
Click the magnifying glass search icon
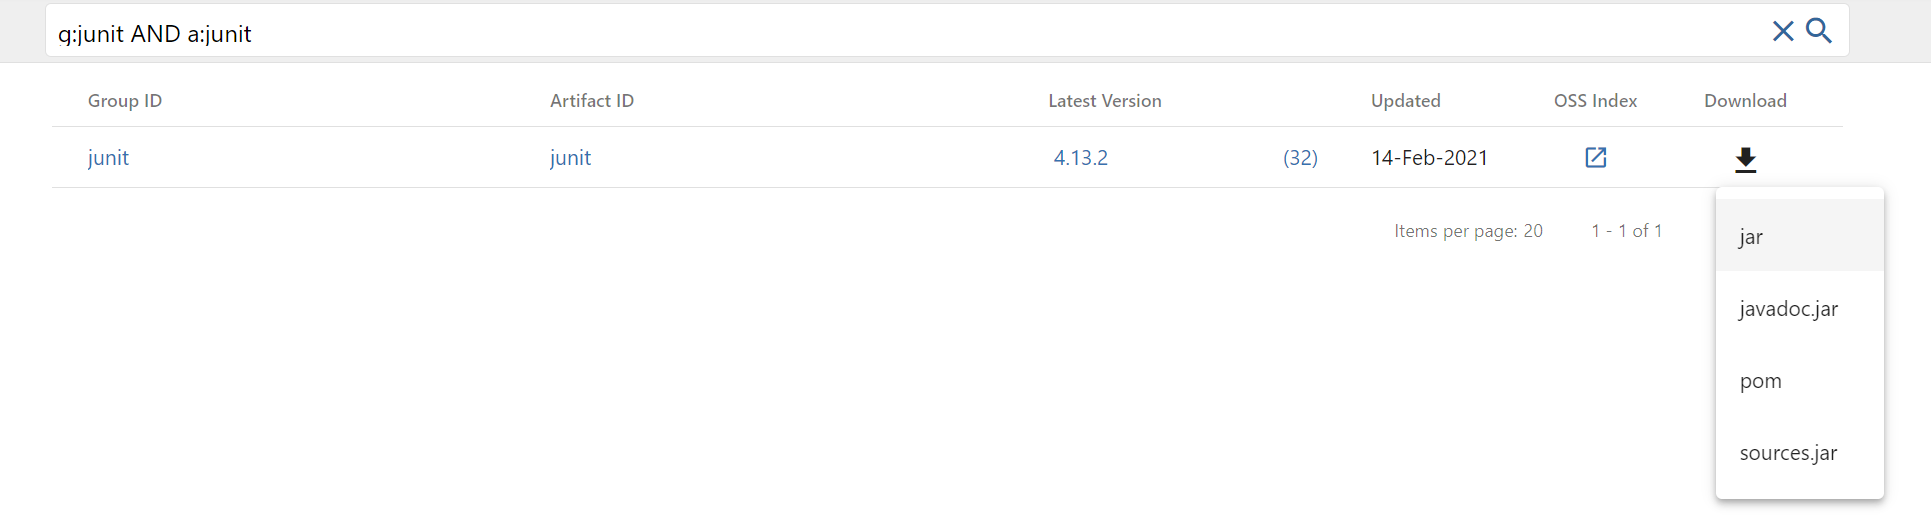point(1819,32)
